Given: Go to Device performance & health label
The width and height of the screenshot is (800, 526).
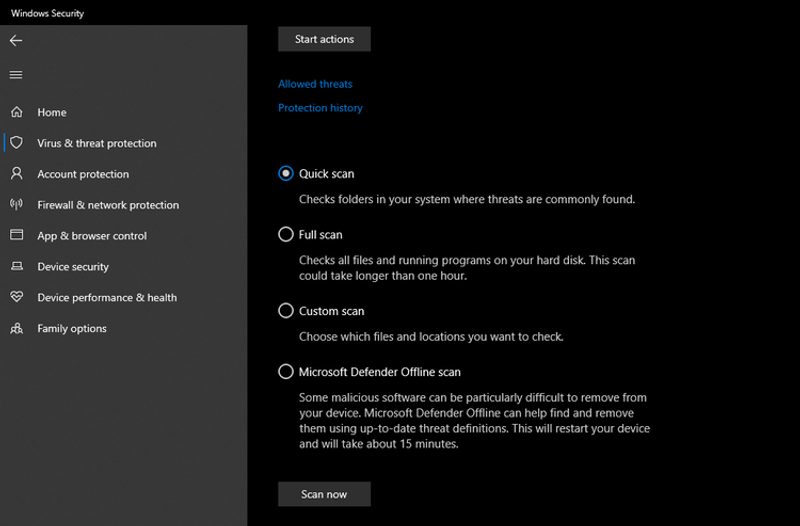Looking at the screenshot, I should [x=107, y=298].
